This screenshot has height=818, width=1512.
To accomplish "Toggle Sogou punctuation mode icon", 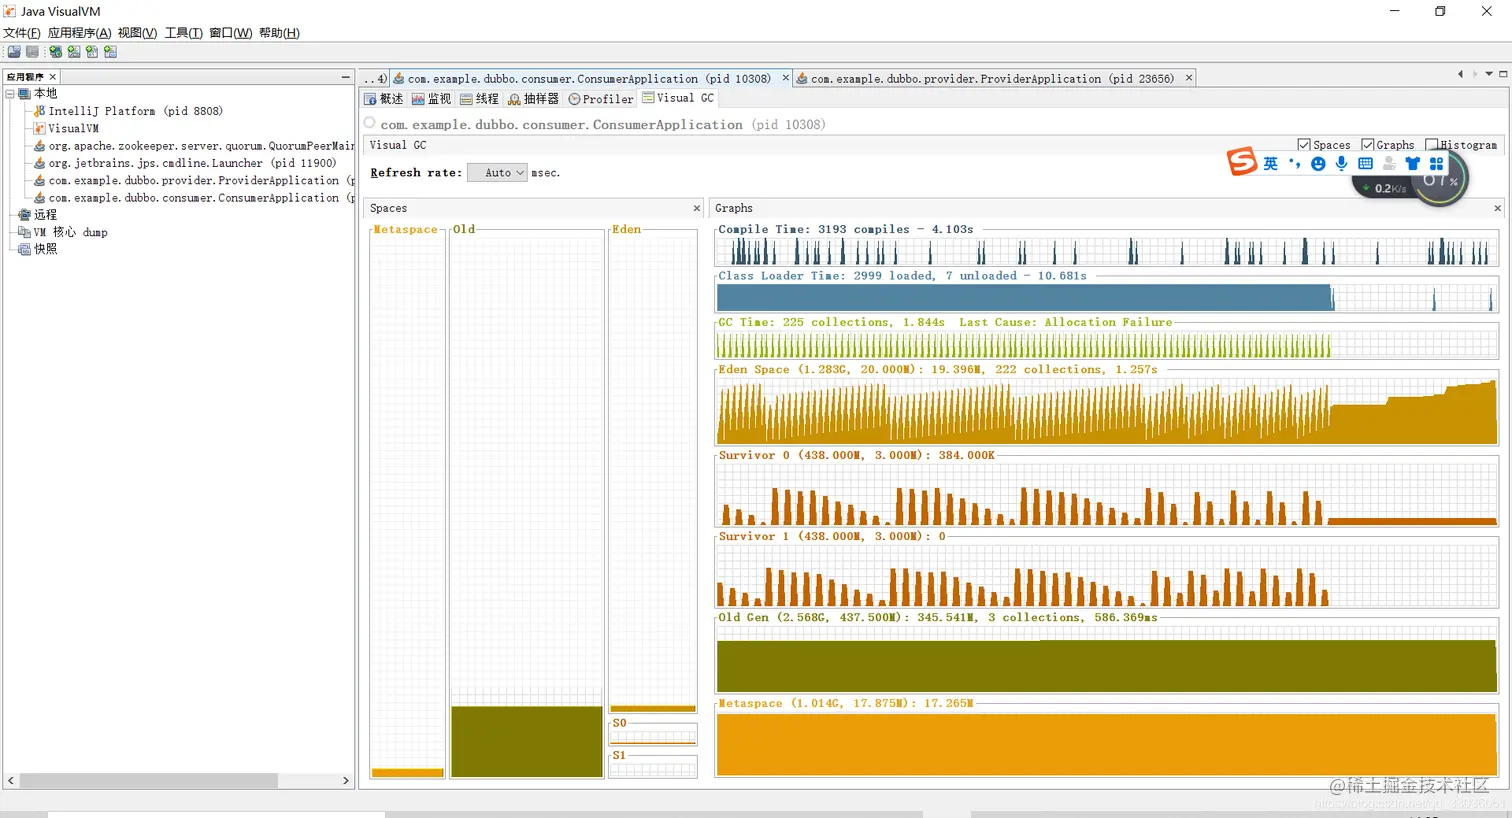I will [1295, 164].
